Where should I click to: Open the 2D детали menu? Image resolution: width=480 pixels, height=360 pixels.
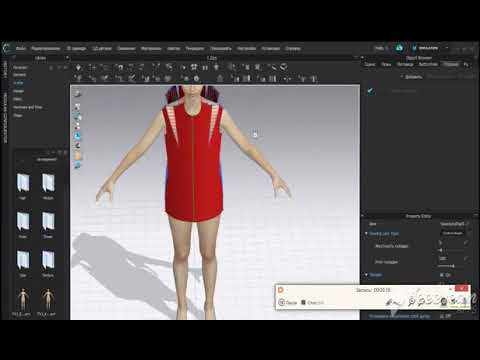102,48
